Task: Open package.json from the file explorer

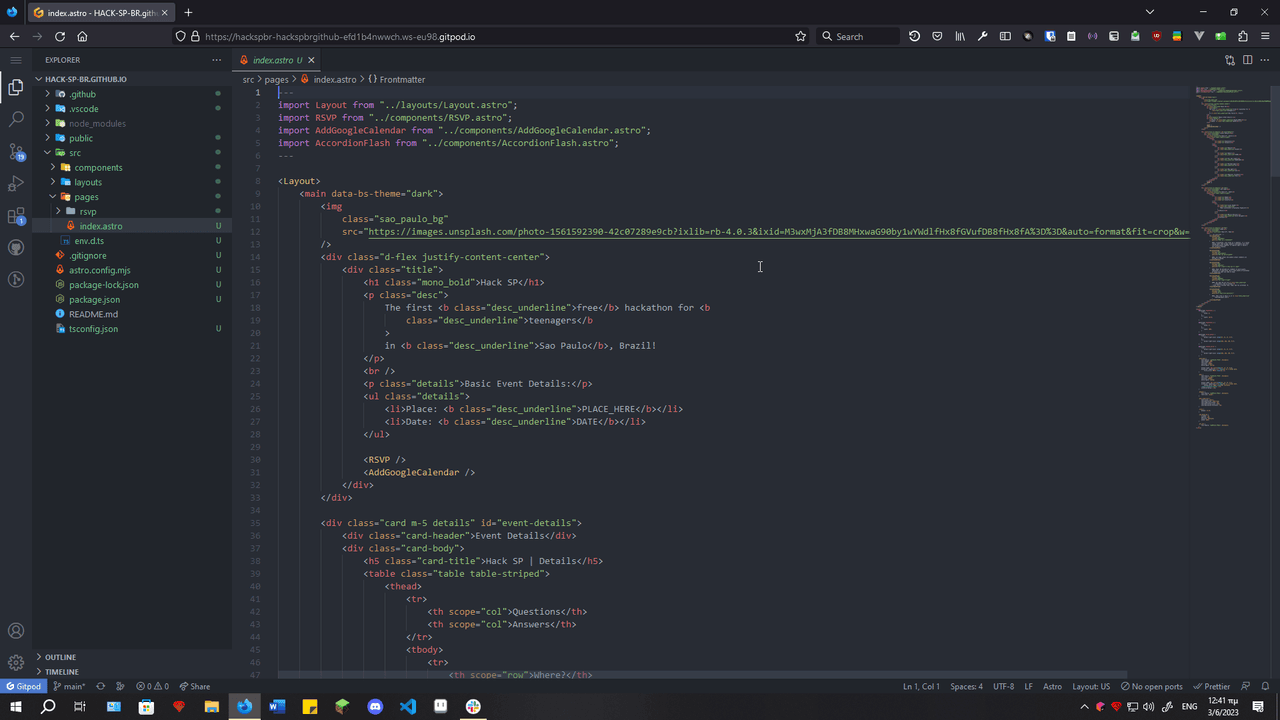Action: [x=94, y=299]
